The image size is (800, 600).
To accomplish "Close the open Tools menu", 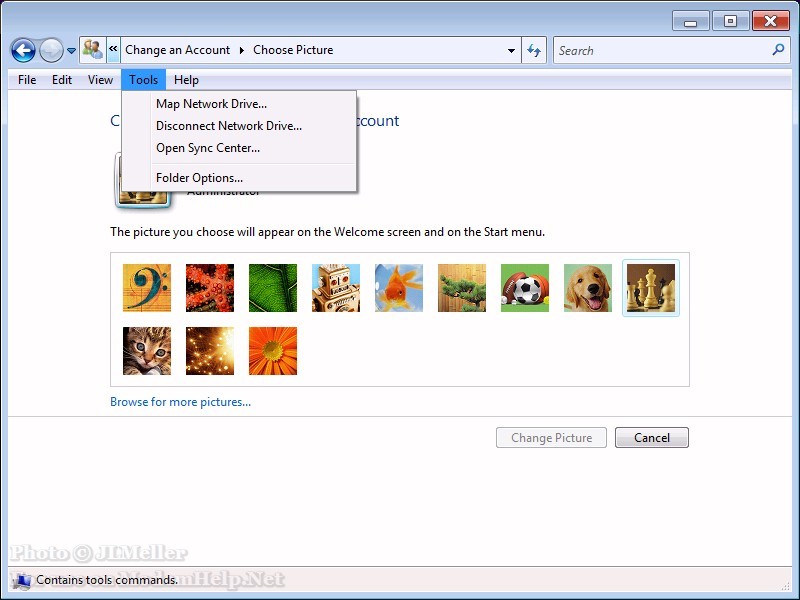I will pos(143,80).
